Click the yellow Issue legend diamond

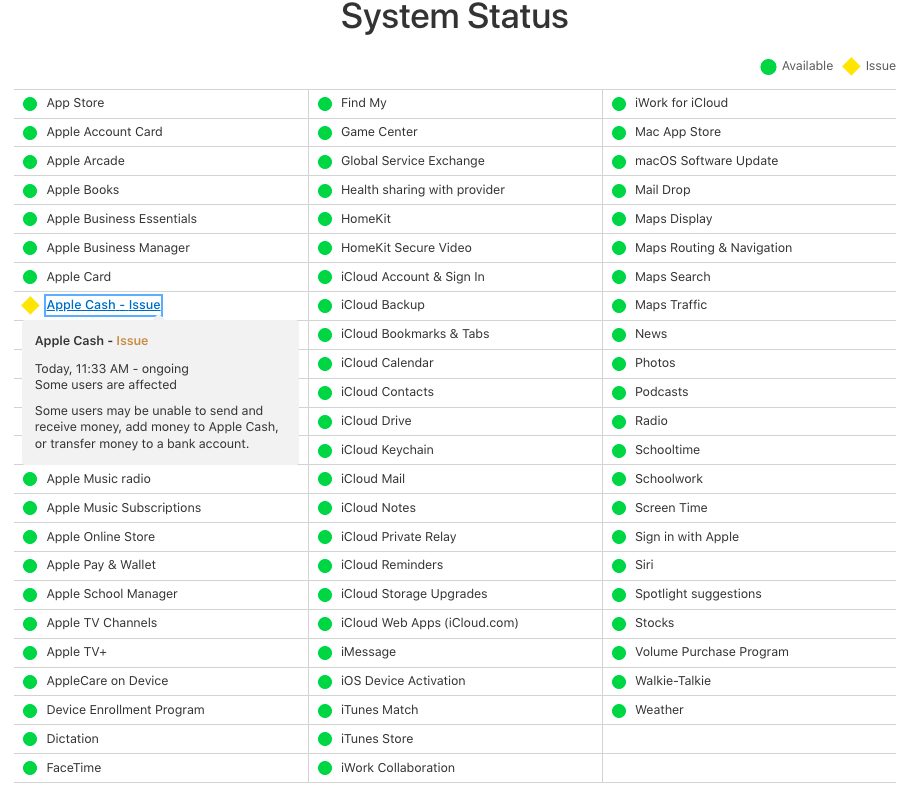tap(851, 67)
